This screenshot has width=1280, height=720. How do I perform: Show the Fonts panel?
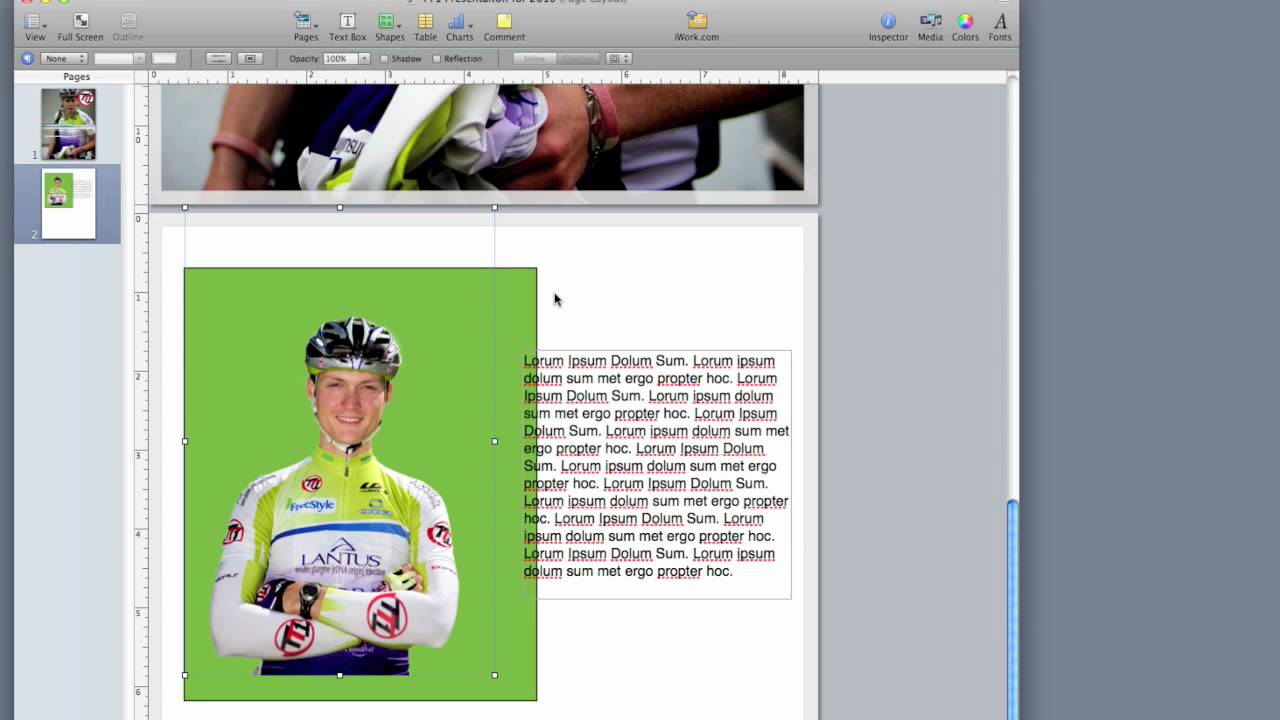click(1000, 27)
